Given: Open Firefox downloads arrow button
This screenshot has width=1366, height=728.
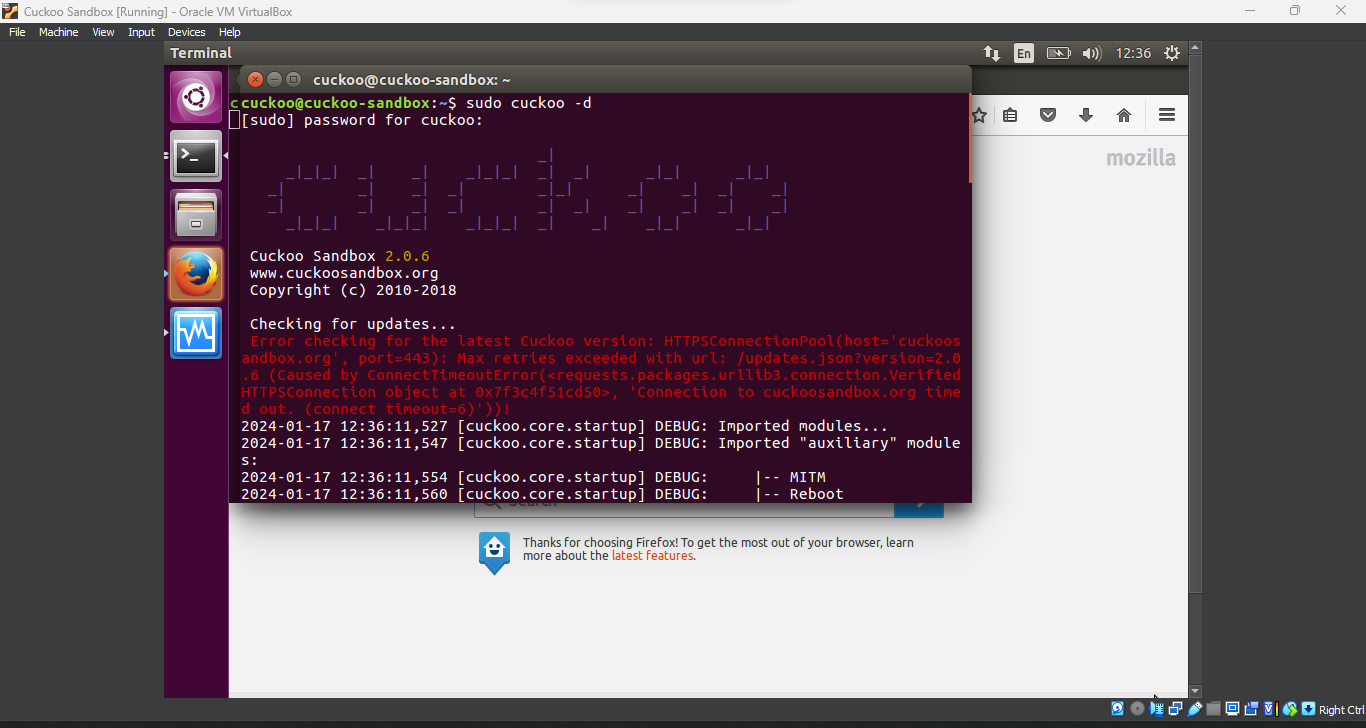Looking at the screenshot, I should pos(1086,115).
